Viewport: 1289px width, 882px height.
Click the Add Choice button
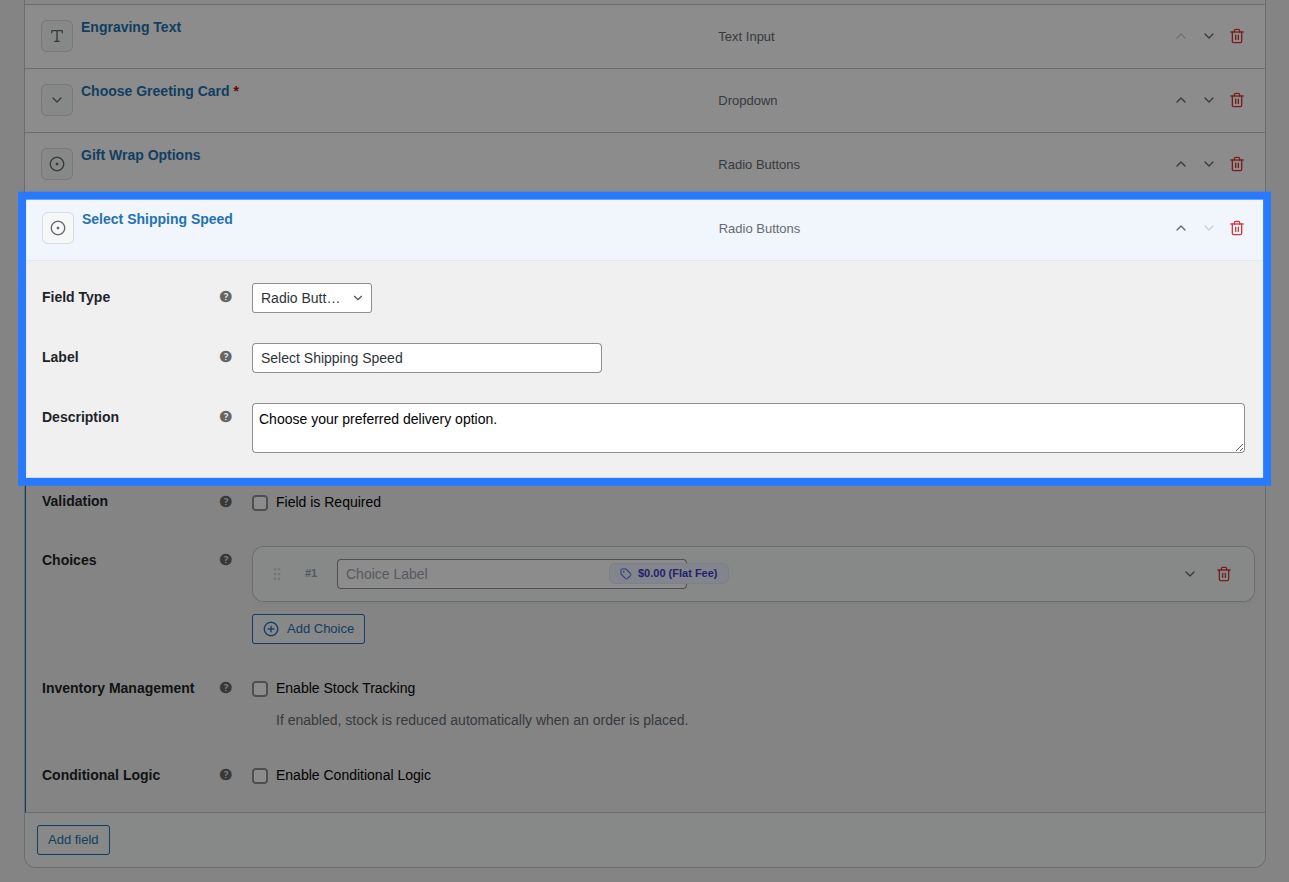308,629
